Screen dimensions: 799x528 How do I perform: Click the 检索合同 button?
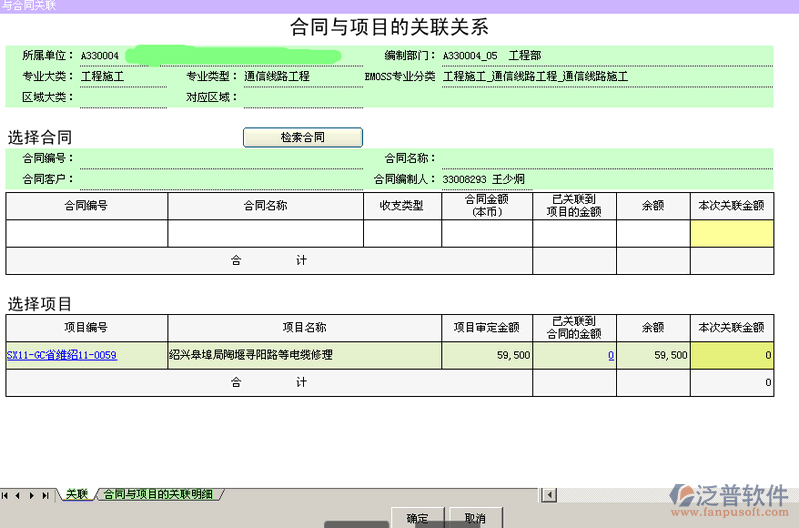[302, 137]
